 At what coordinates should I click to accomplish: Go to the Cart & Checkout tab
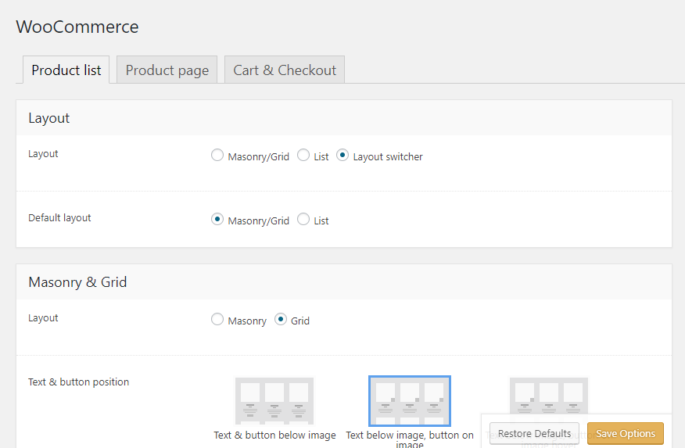[285, 70]
